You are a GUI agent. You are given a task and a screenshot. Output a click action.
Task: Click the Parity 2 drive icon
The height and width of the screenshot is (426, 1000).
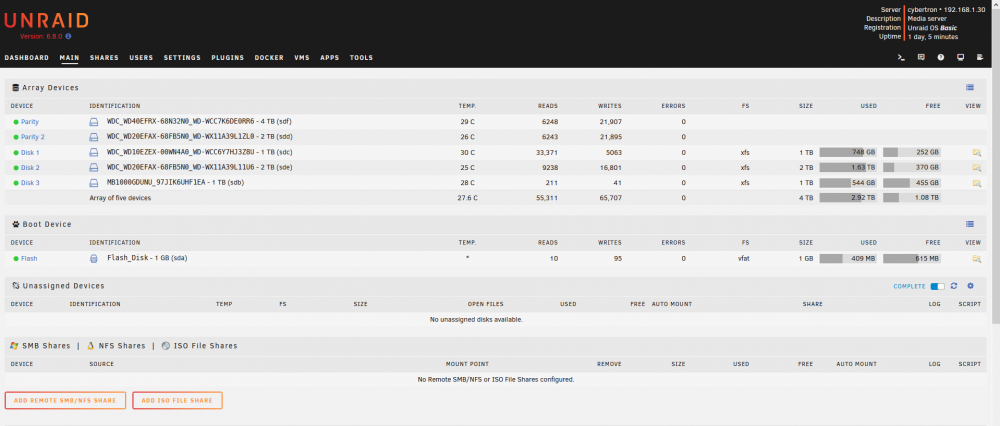point(94,136)
